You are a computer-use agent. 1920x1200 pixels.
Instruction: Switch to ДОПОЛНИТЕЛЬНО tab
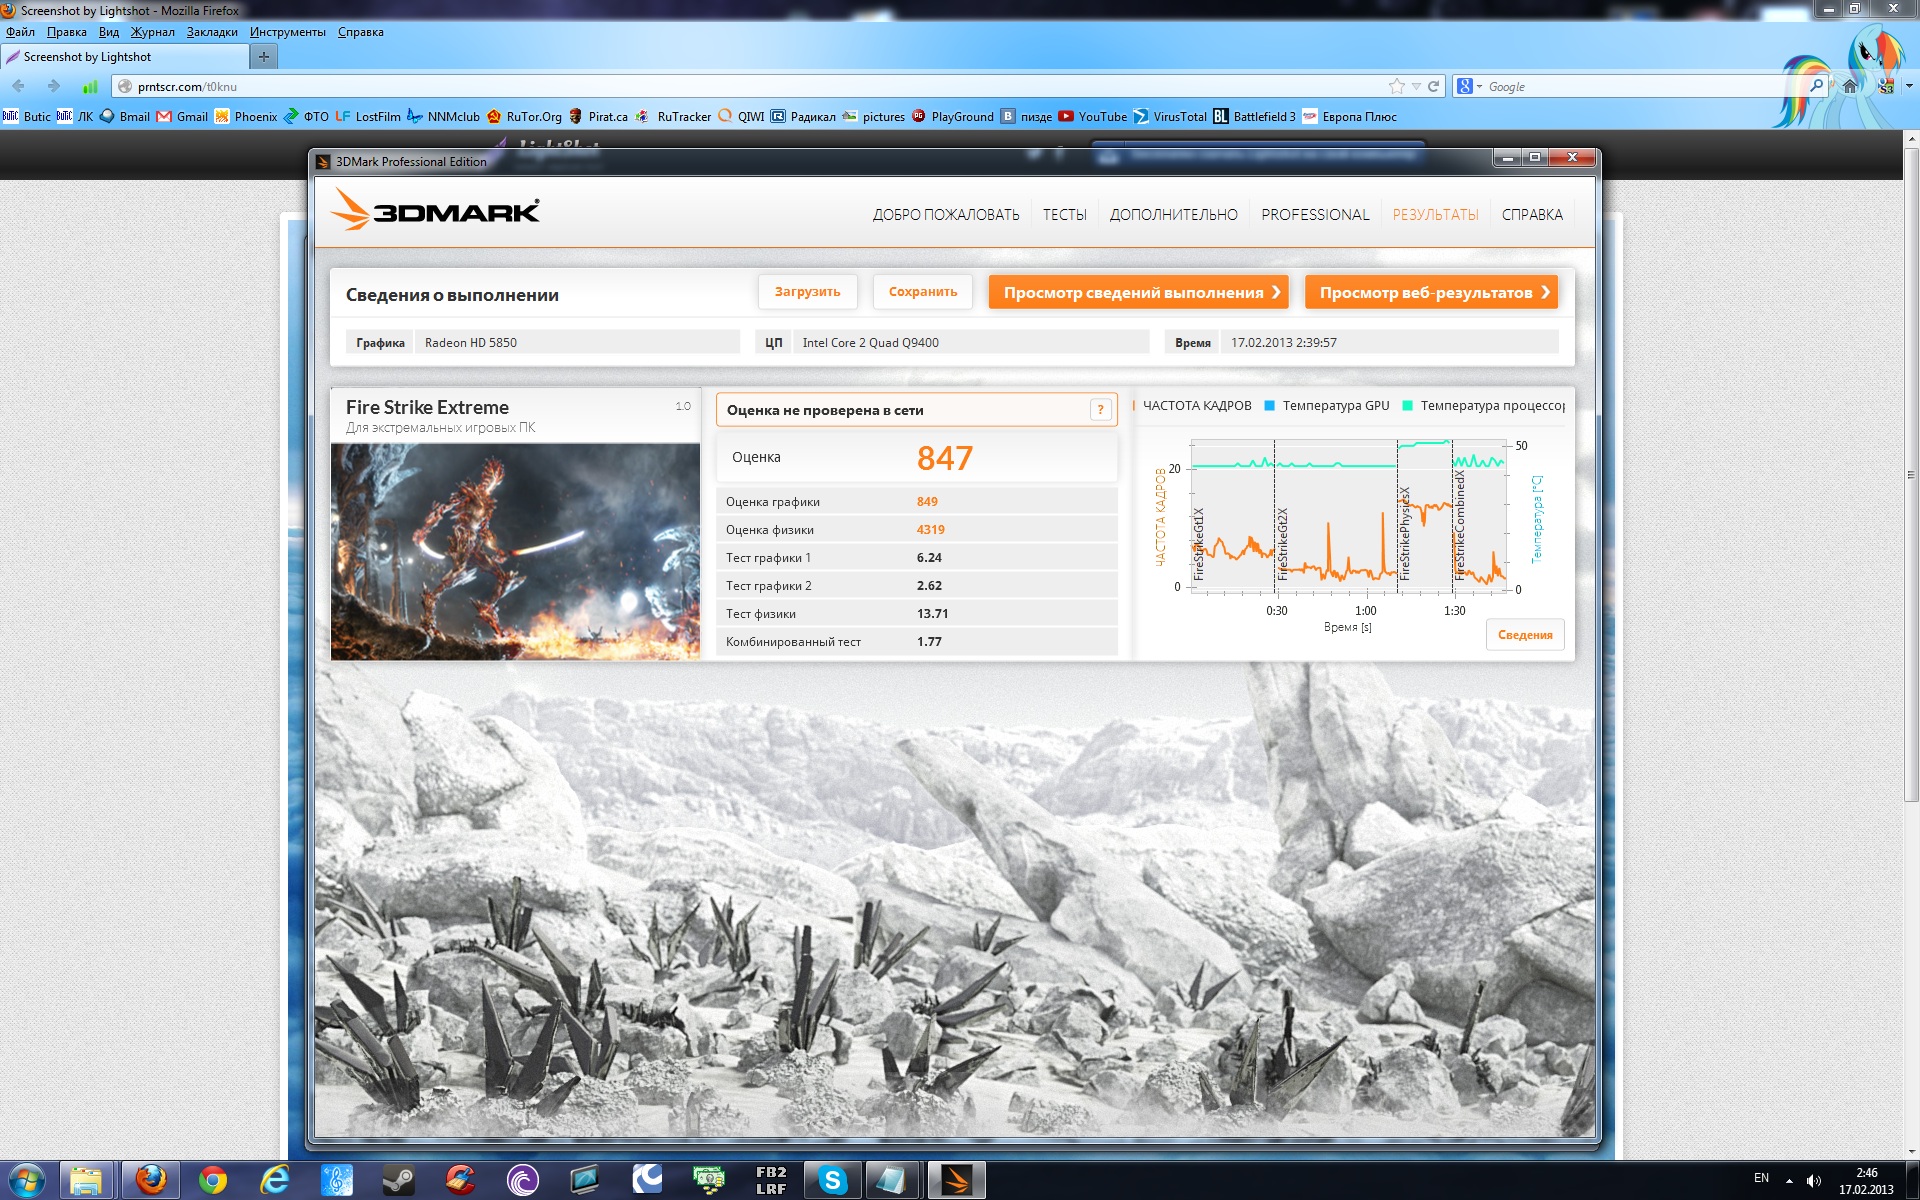[1173, 214]
